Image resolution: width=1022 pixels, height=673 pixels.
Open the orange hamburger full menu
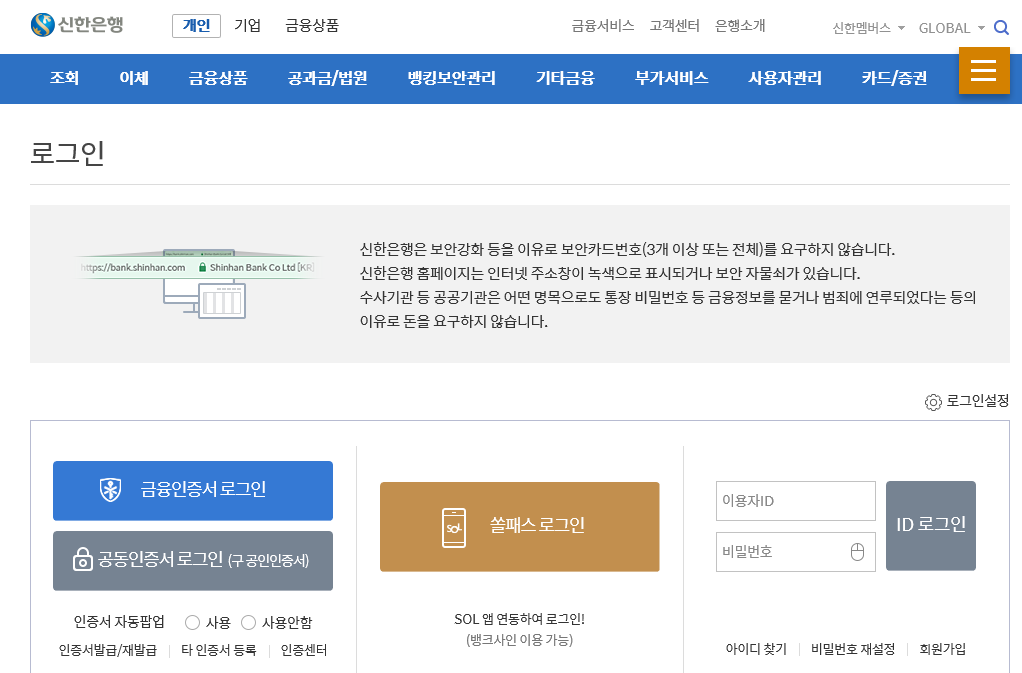pyautogui.click(x=984, y=70)
